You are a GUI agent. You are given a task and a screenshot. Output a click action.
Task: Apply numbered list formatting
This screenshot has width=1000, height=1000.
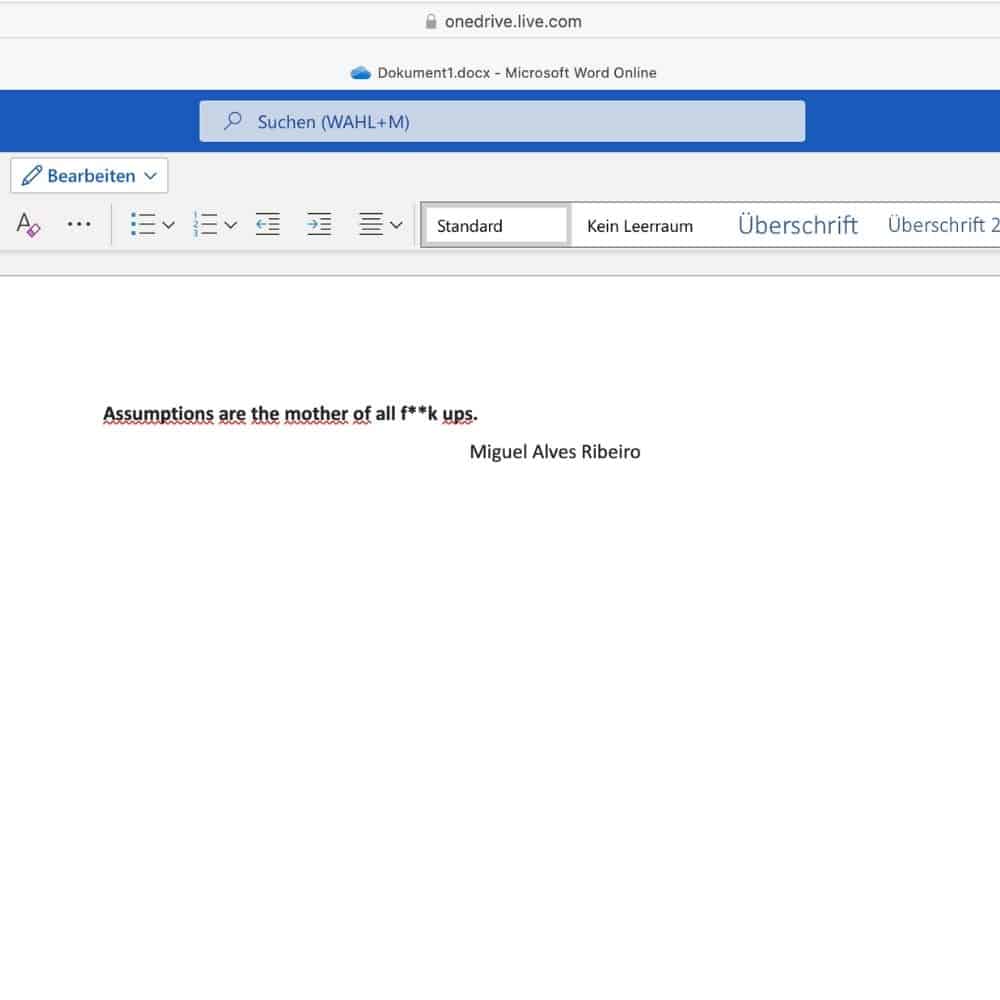205,224
